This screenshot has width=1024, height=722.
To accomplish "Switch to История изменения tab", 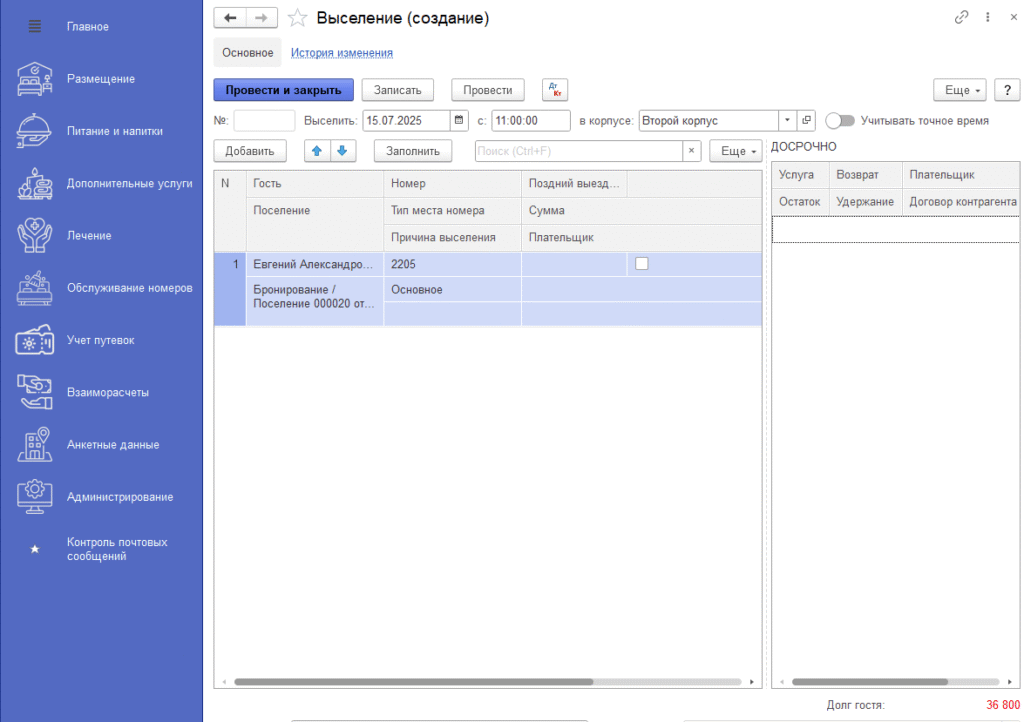I will (341, 53).
